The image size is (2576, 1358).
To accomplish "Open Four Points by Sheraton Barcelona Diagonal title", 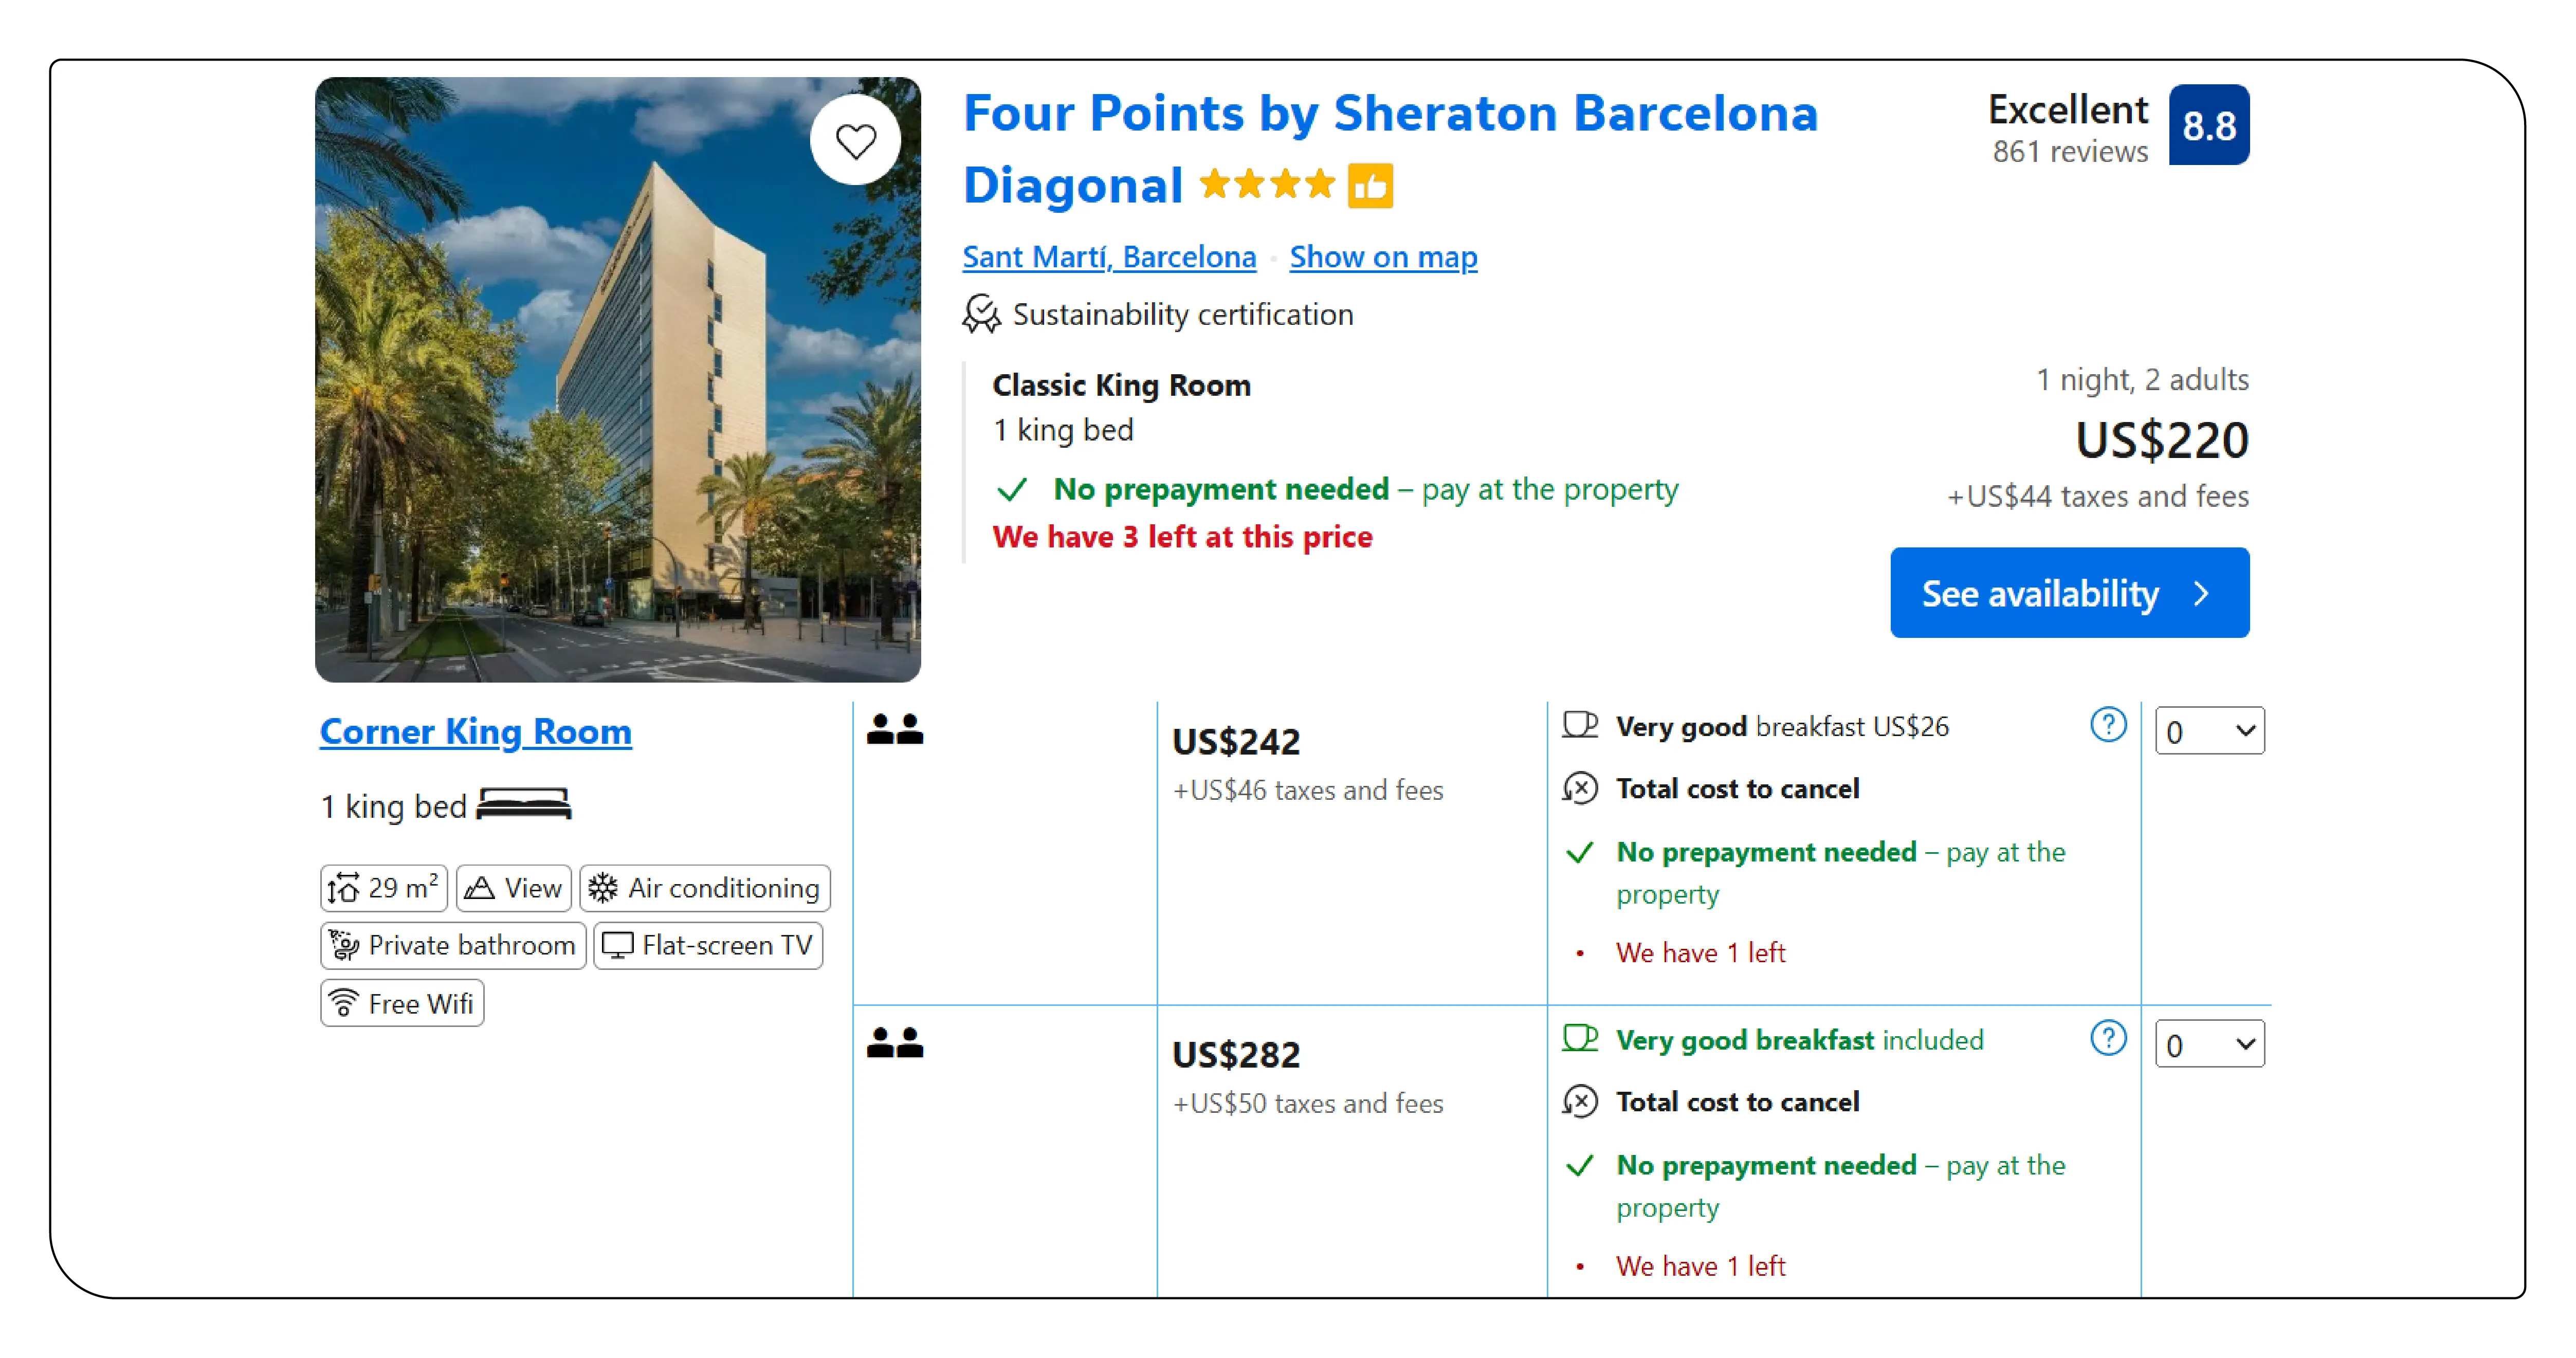I will tap(1390, 149).
